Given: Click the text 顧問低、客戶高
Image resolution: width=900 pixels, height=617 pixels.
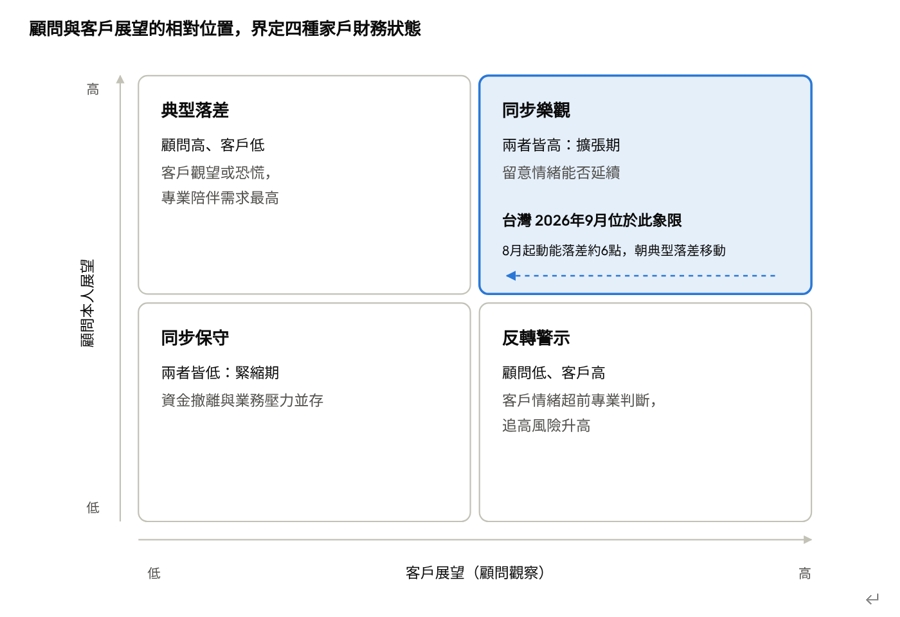Looking at the screenshot, I should pyautogui.click(x=553, y=373).
